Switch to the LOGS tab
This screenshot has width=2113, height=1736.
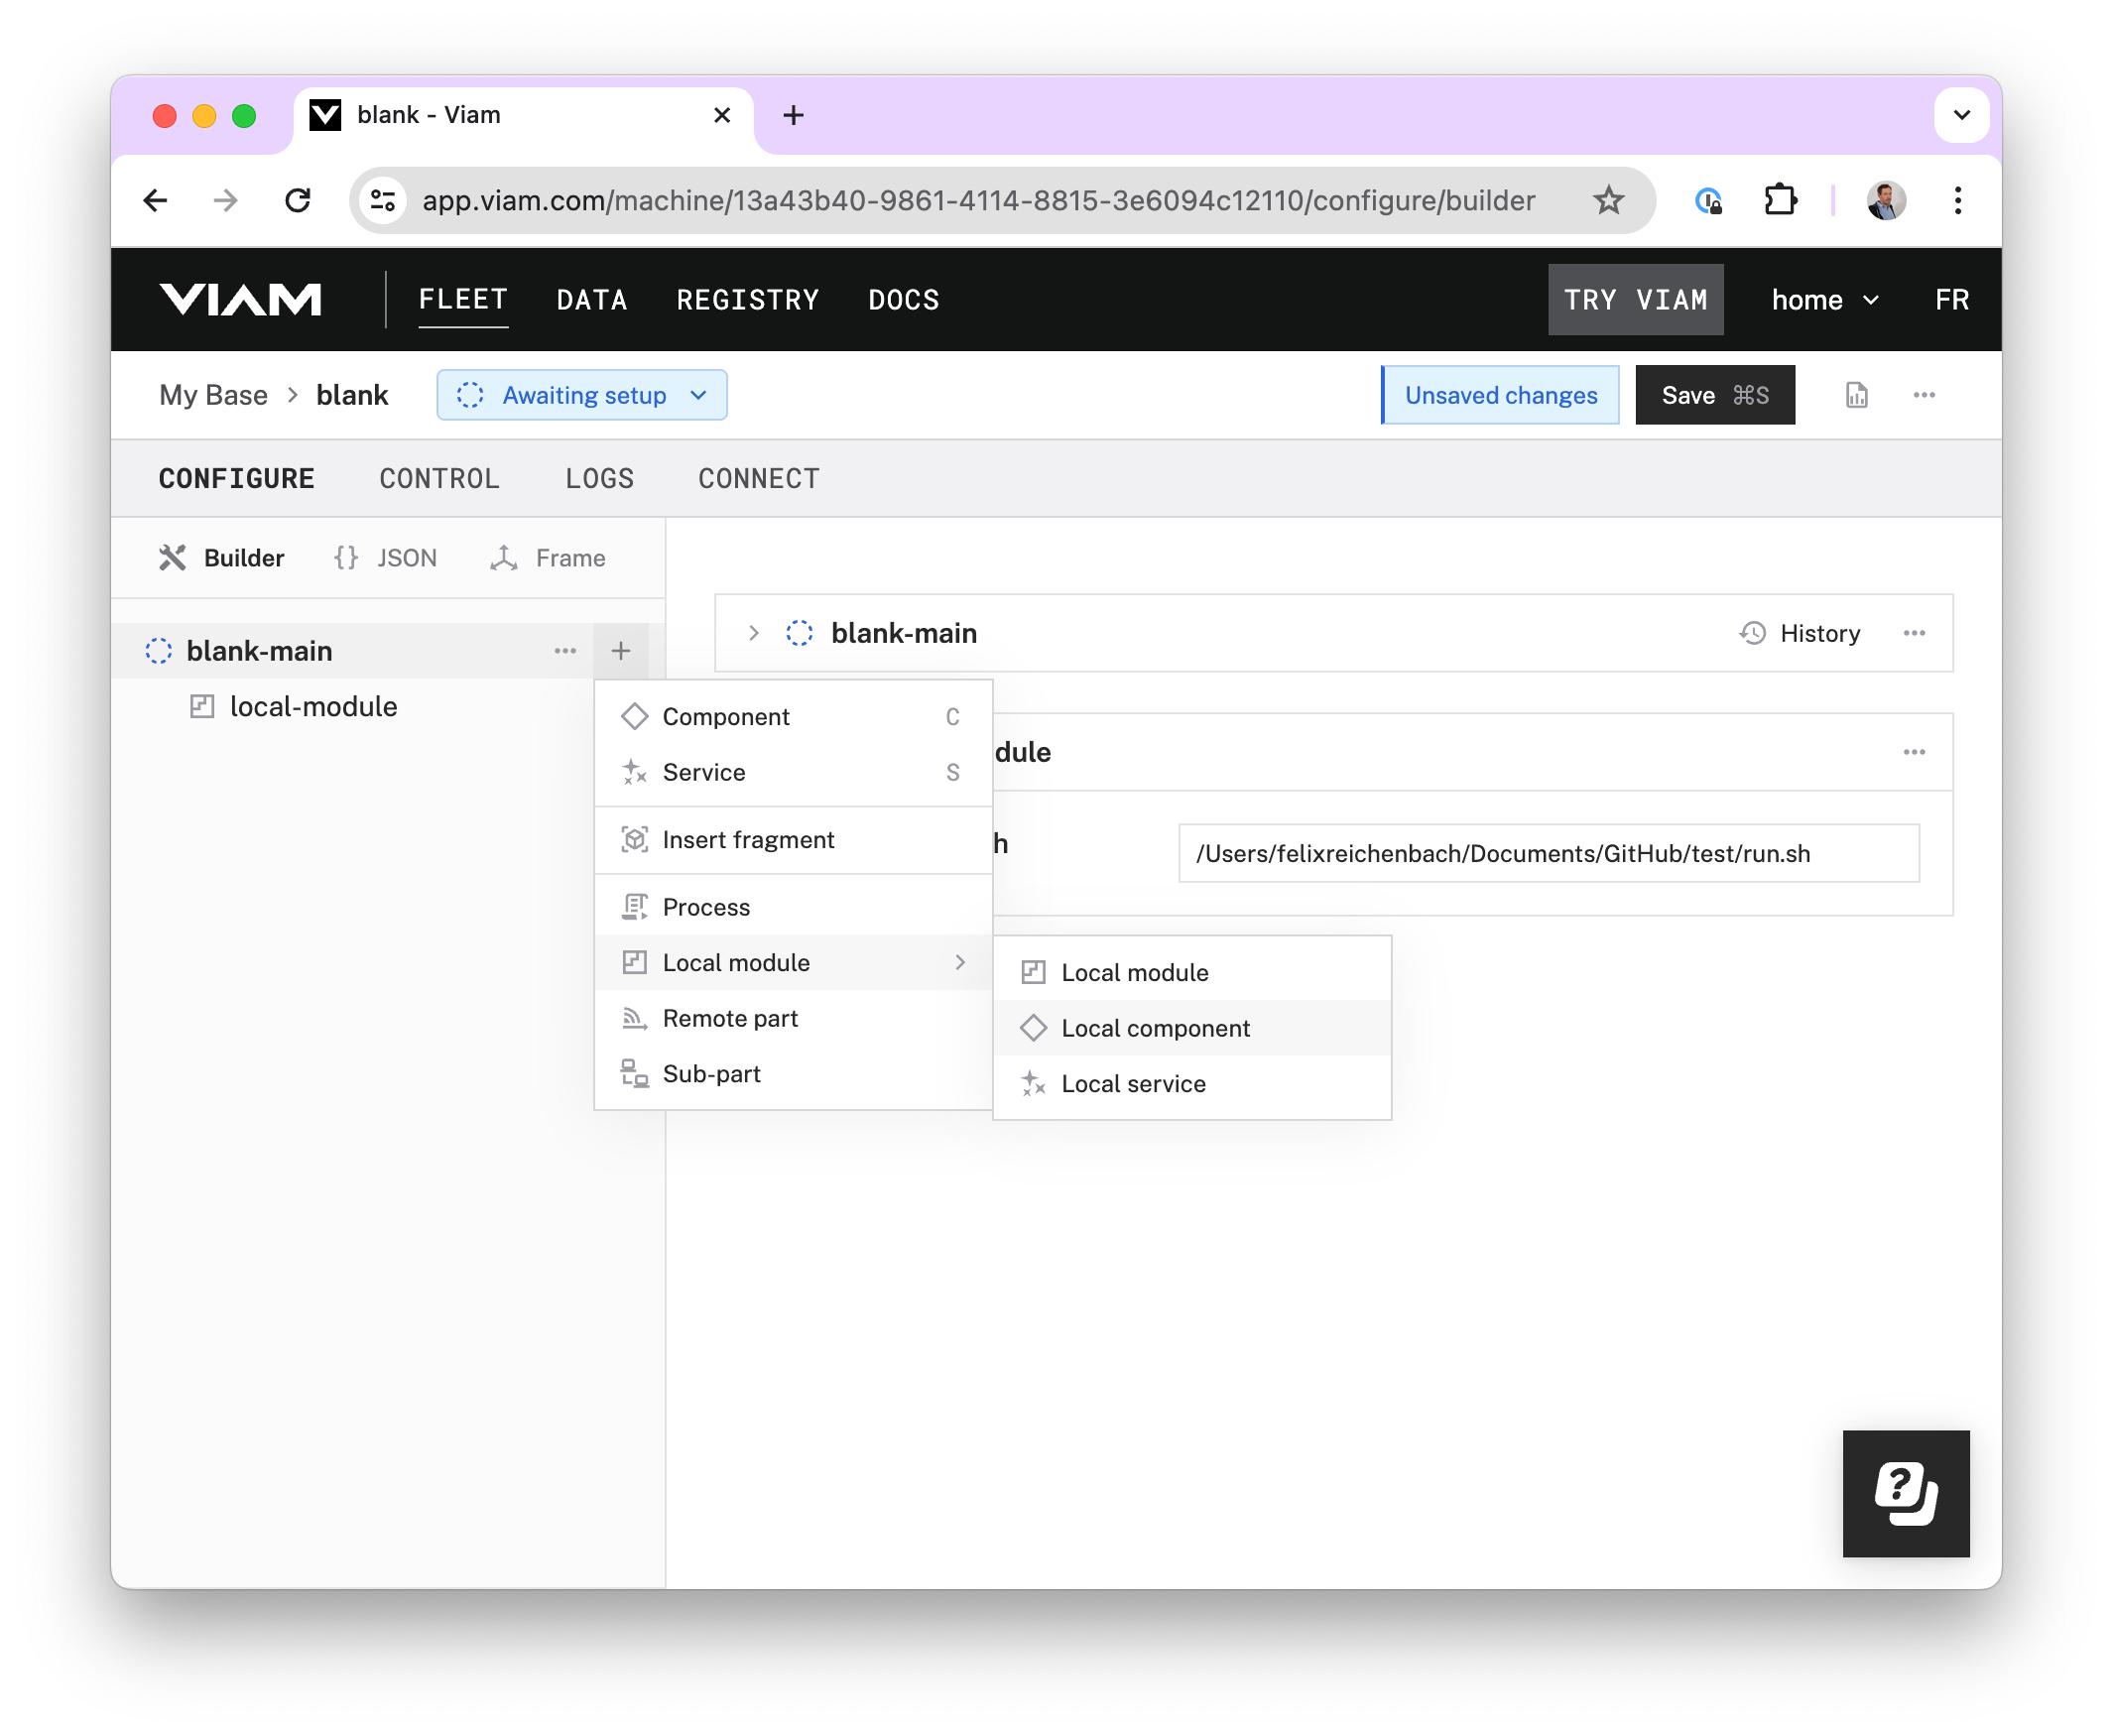(x=599, y=478)
